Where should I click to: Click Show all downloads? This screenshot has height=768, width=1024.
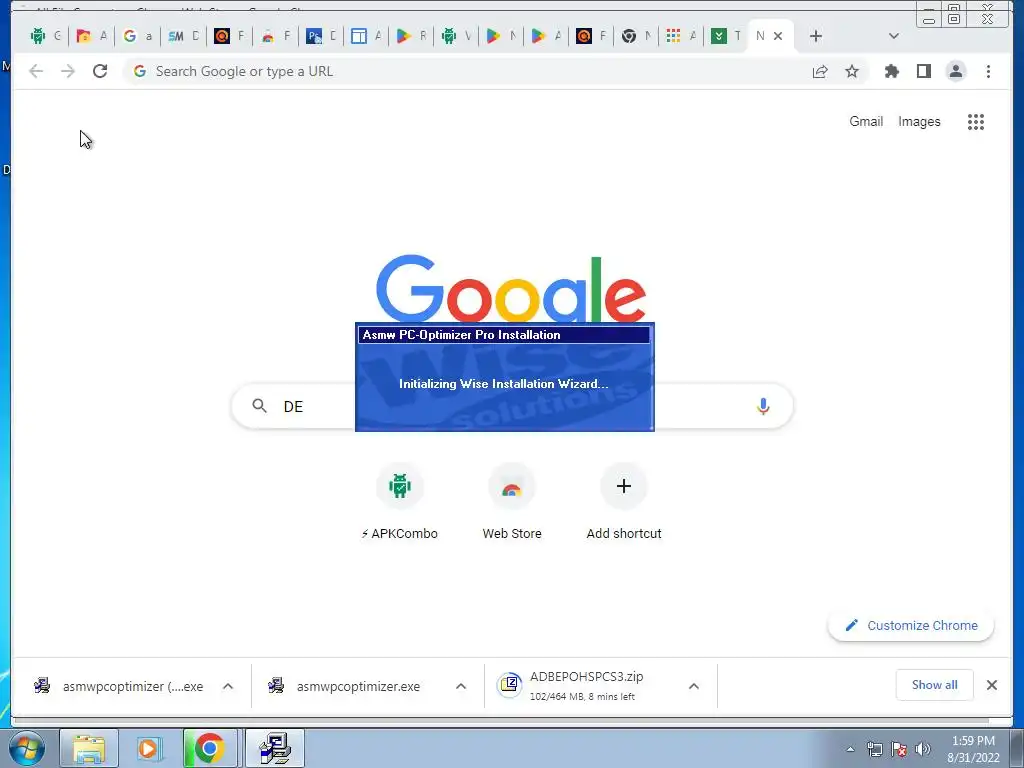pos(935,685)
